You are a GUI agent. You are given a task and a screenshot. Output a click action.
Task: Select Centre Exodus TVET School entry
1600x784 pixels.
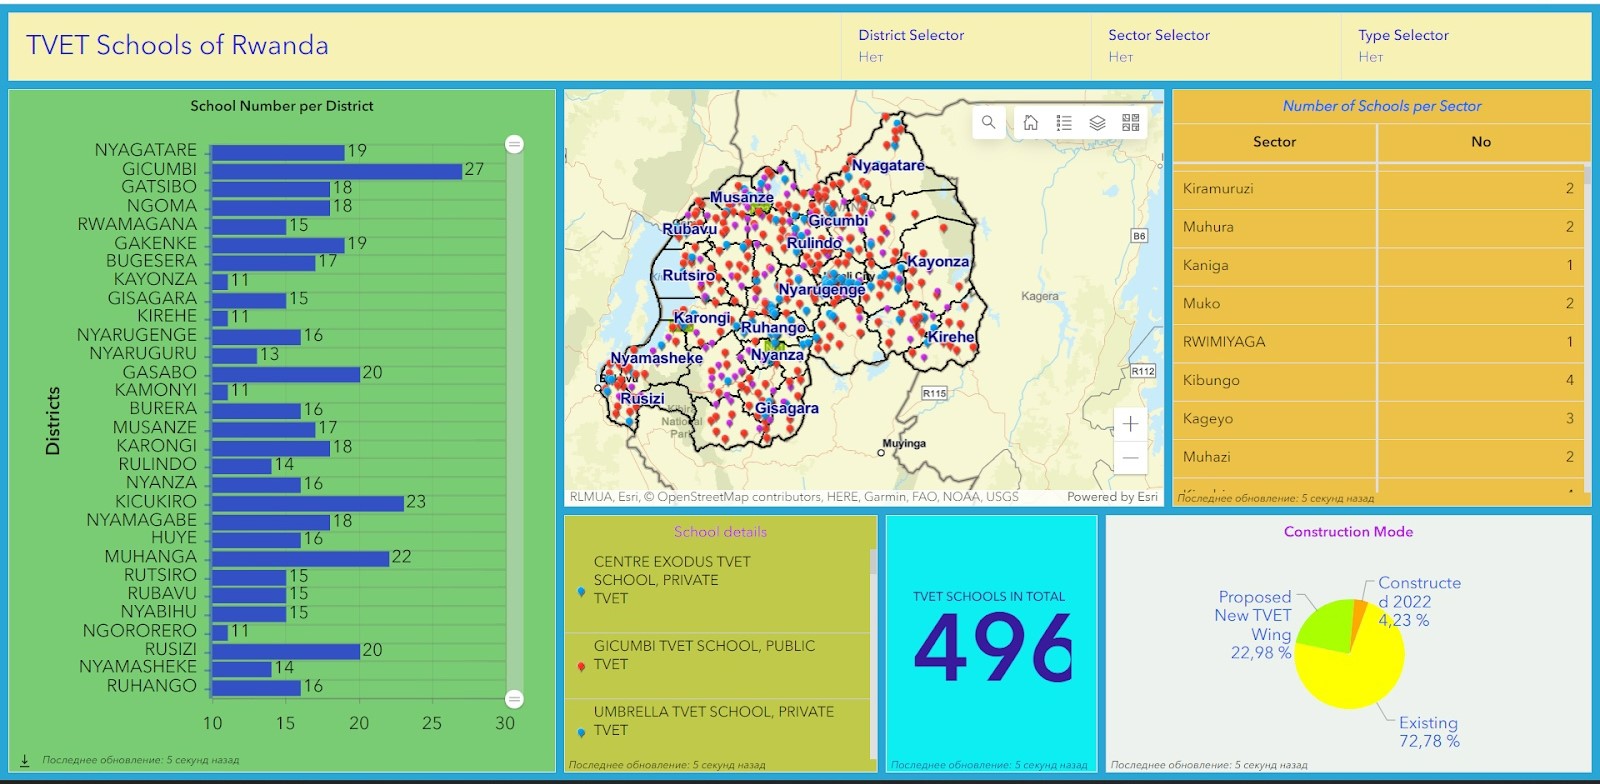(671, 580)
